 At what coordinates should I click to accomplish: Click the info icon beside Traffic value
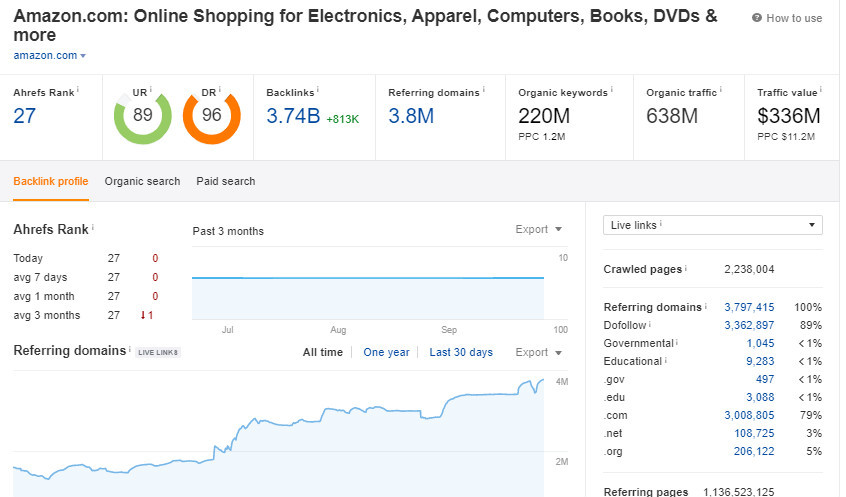[821, 89]
